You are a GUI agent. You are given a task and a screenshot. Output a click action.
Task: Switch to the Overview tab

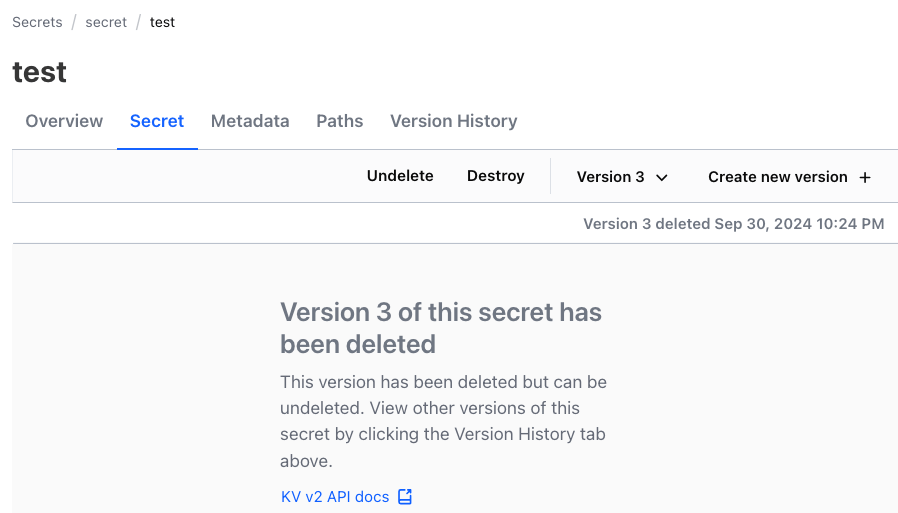tap(64, 121)
